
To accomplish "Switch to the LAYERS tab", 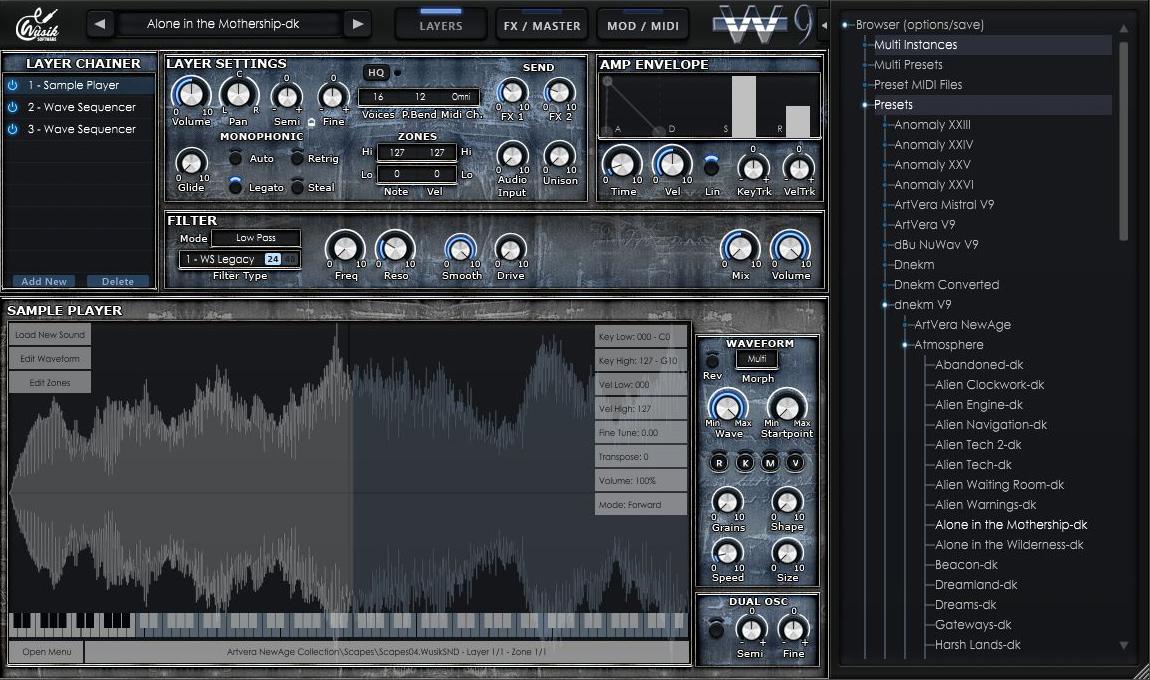I will click(441, 25).
